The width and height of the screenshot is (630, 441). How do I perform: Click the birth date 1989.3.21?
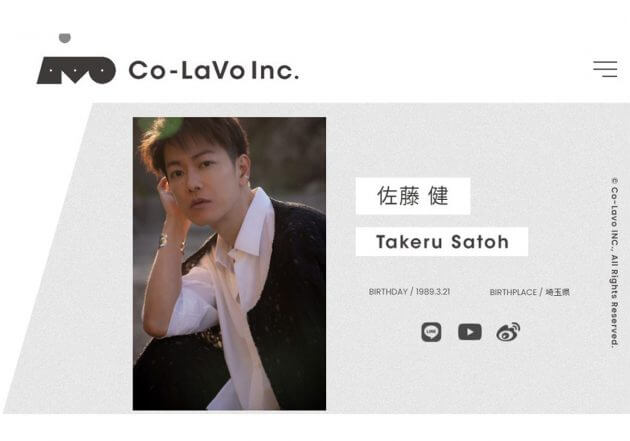(x=433, y=292)
